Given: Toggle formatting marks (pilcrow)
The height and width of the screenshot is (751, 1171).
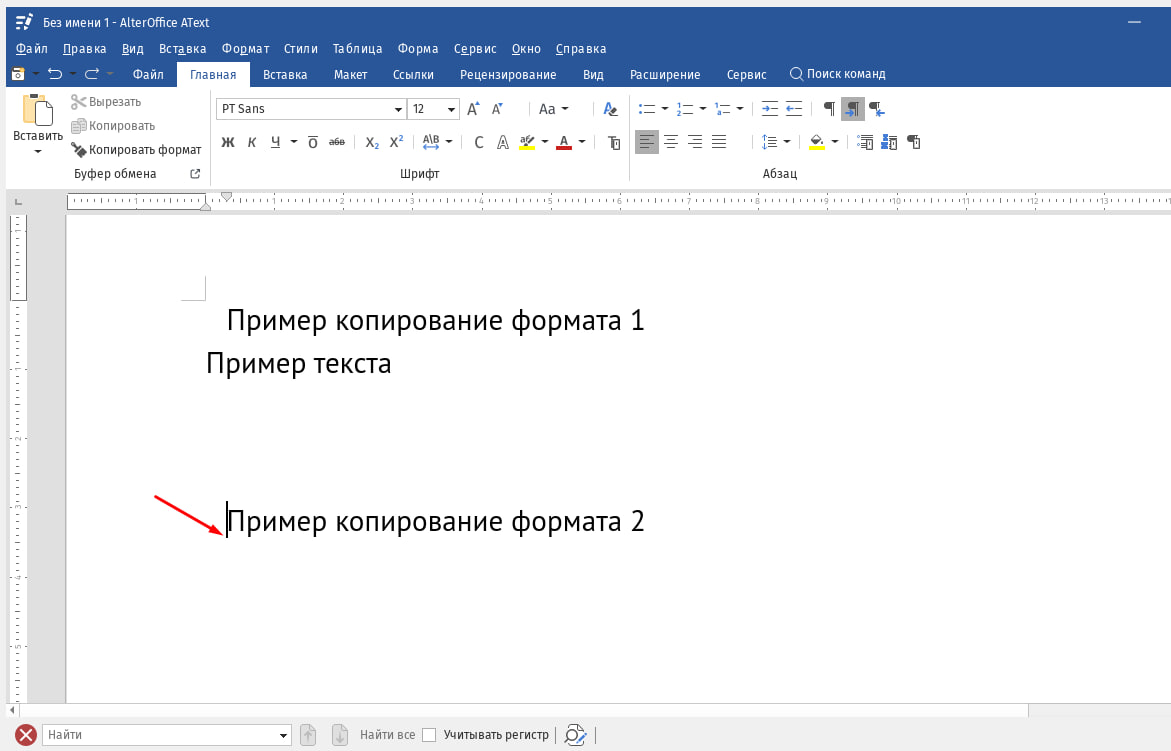Looking at the screenshot, I should [x=829, y=109].
